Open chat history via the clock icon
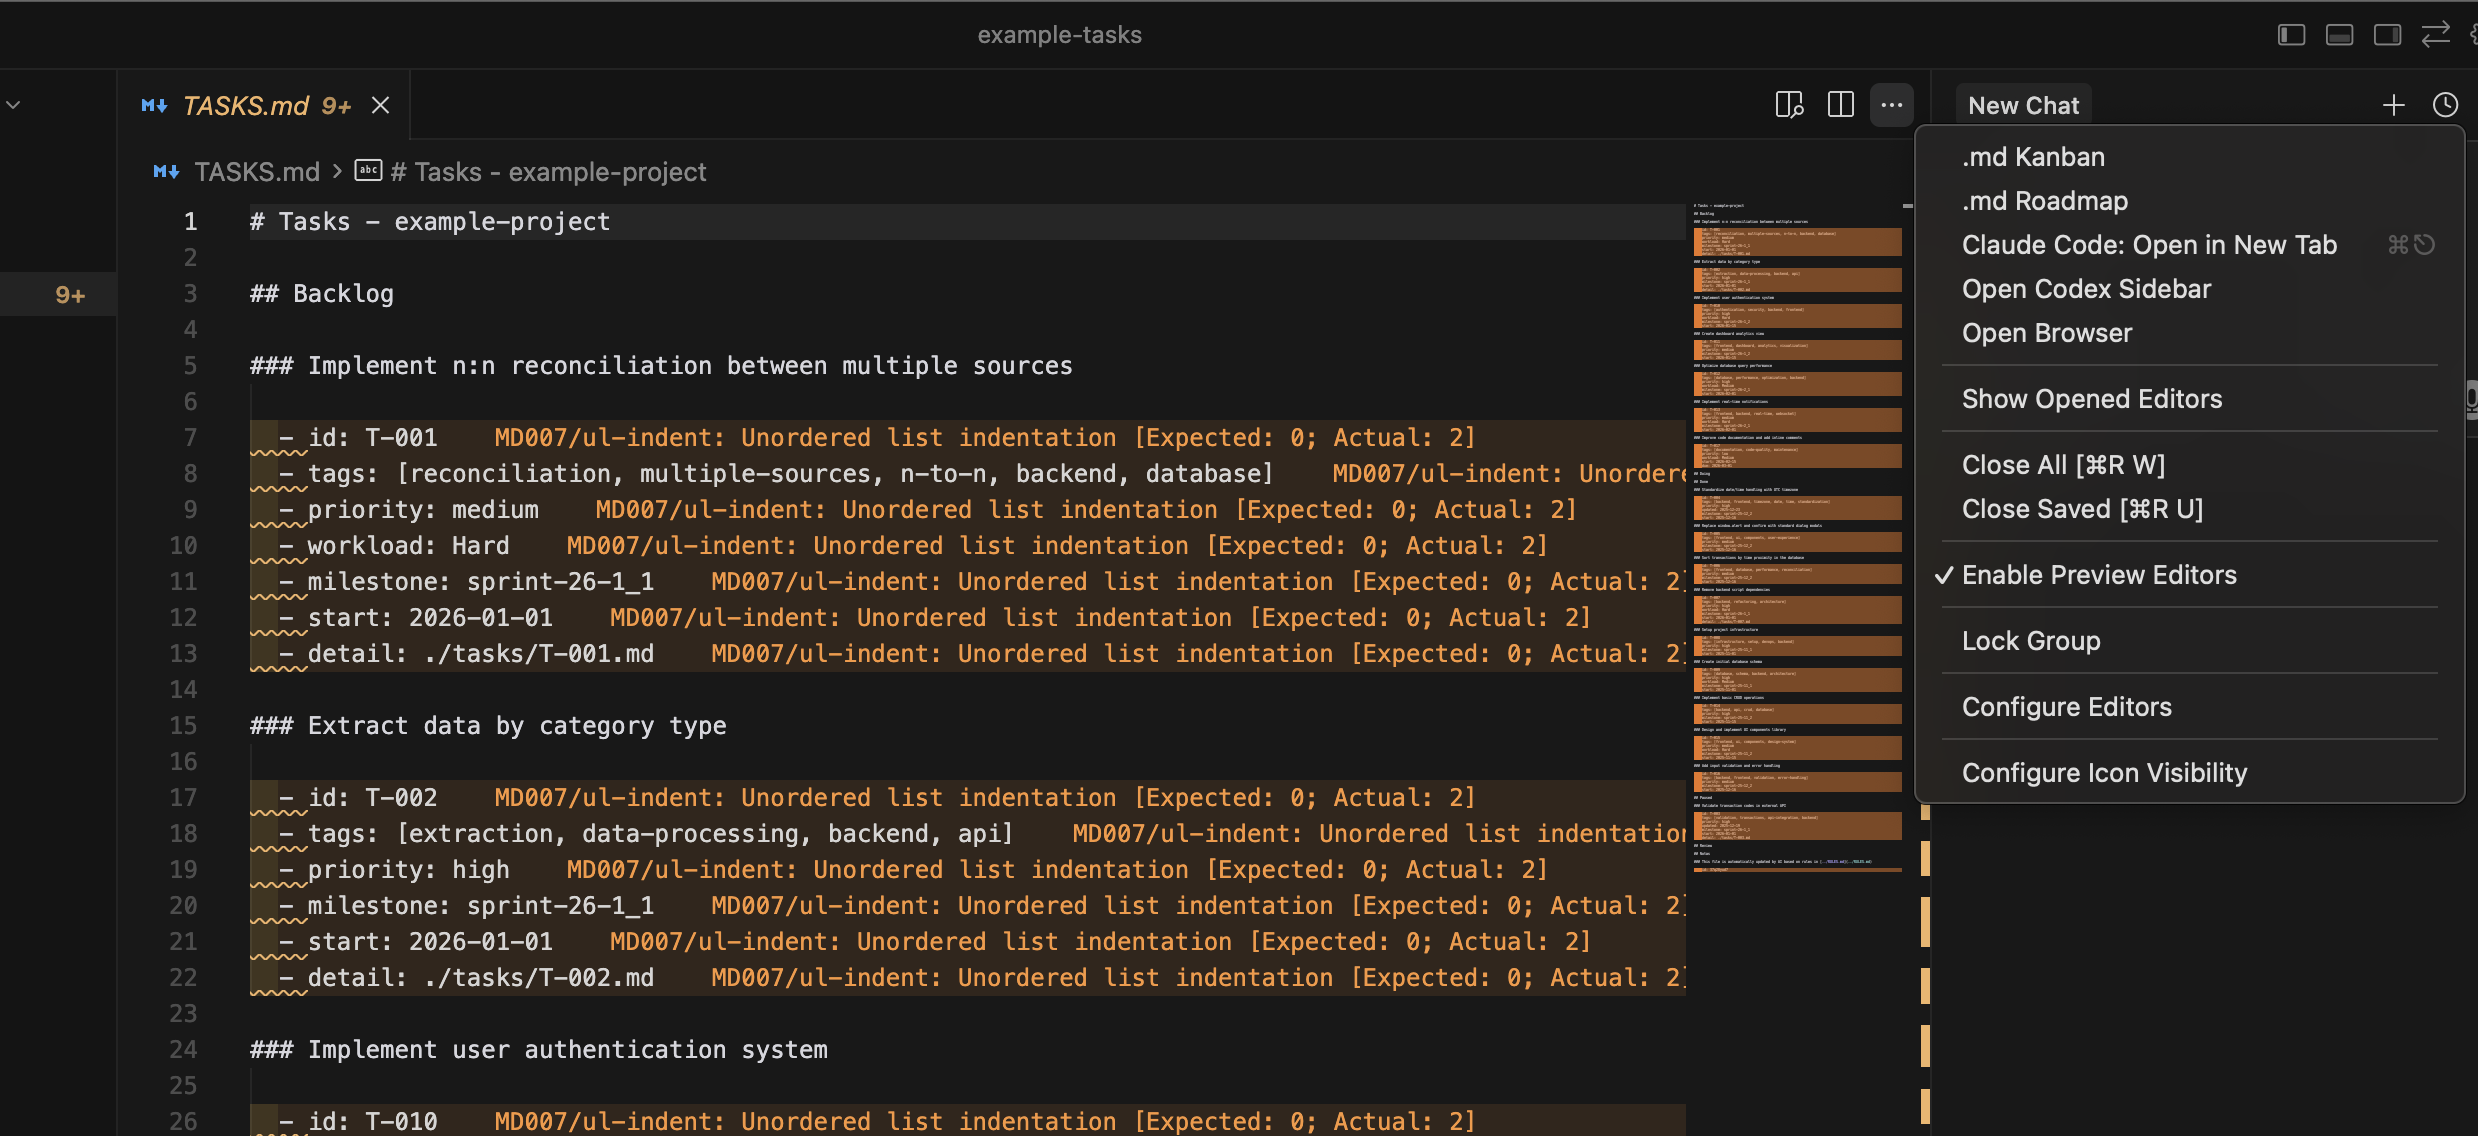The height and width of the screenshot is (1136, 2478). click(x=2445, y=104)
